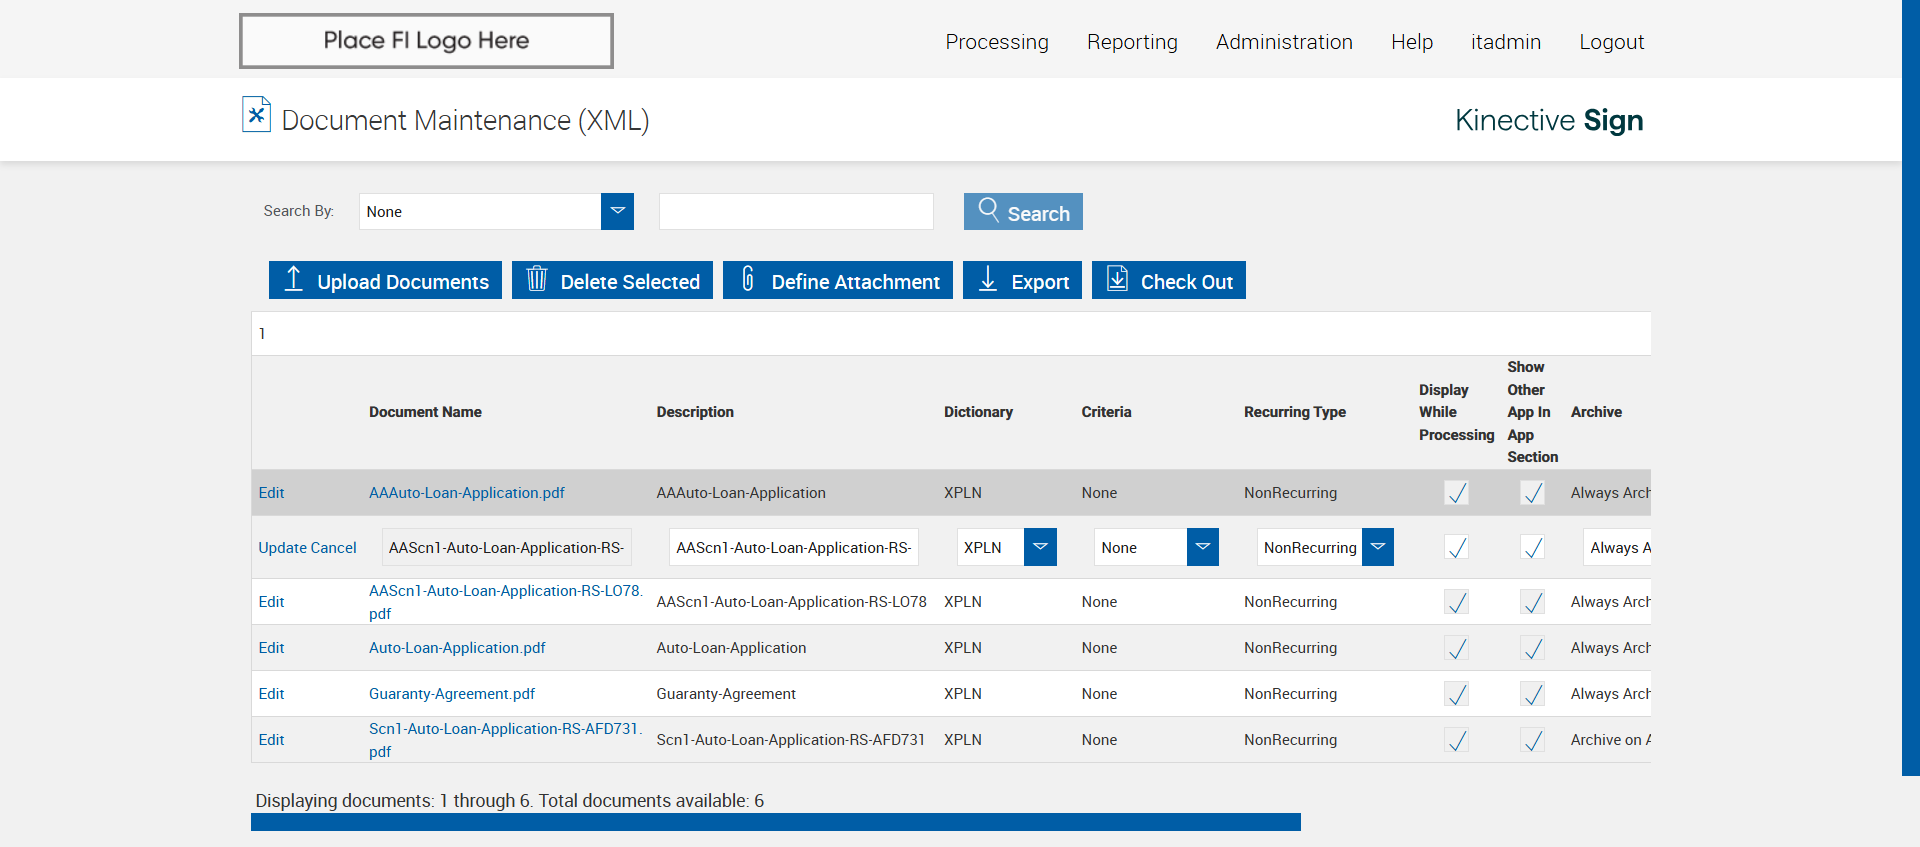
Task: Click the Define Attachment button
Action: coord(838,280)
